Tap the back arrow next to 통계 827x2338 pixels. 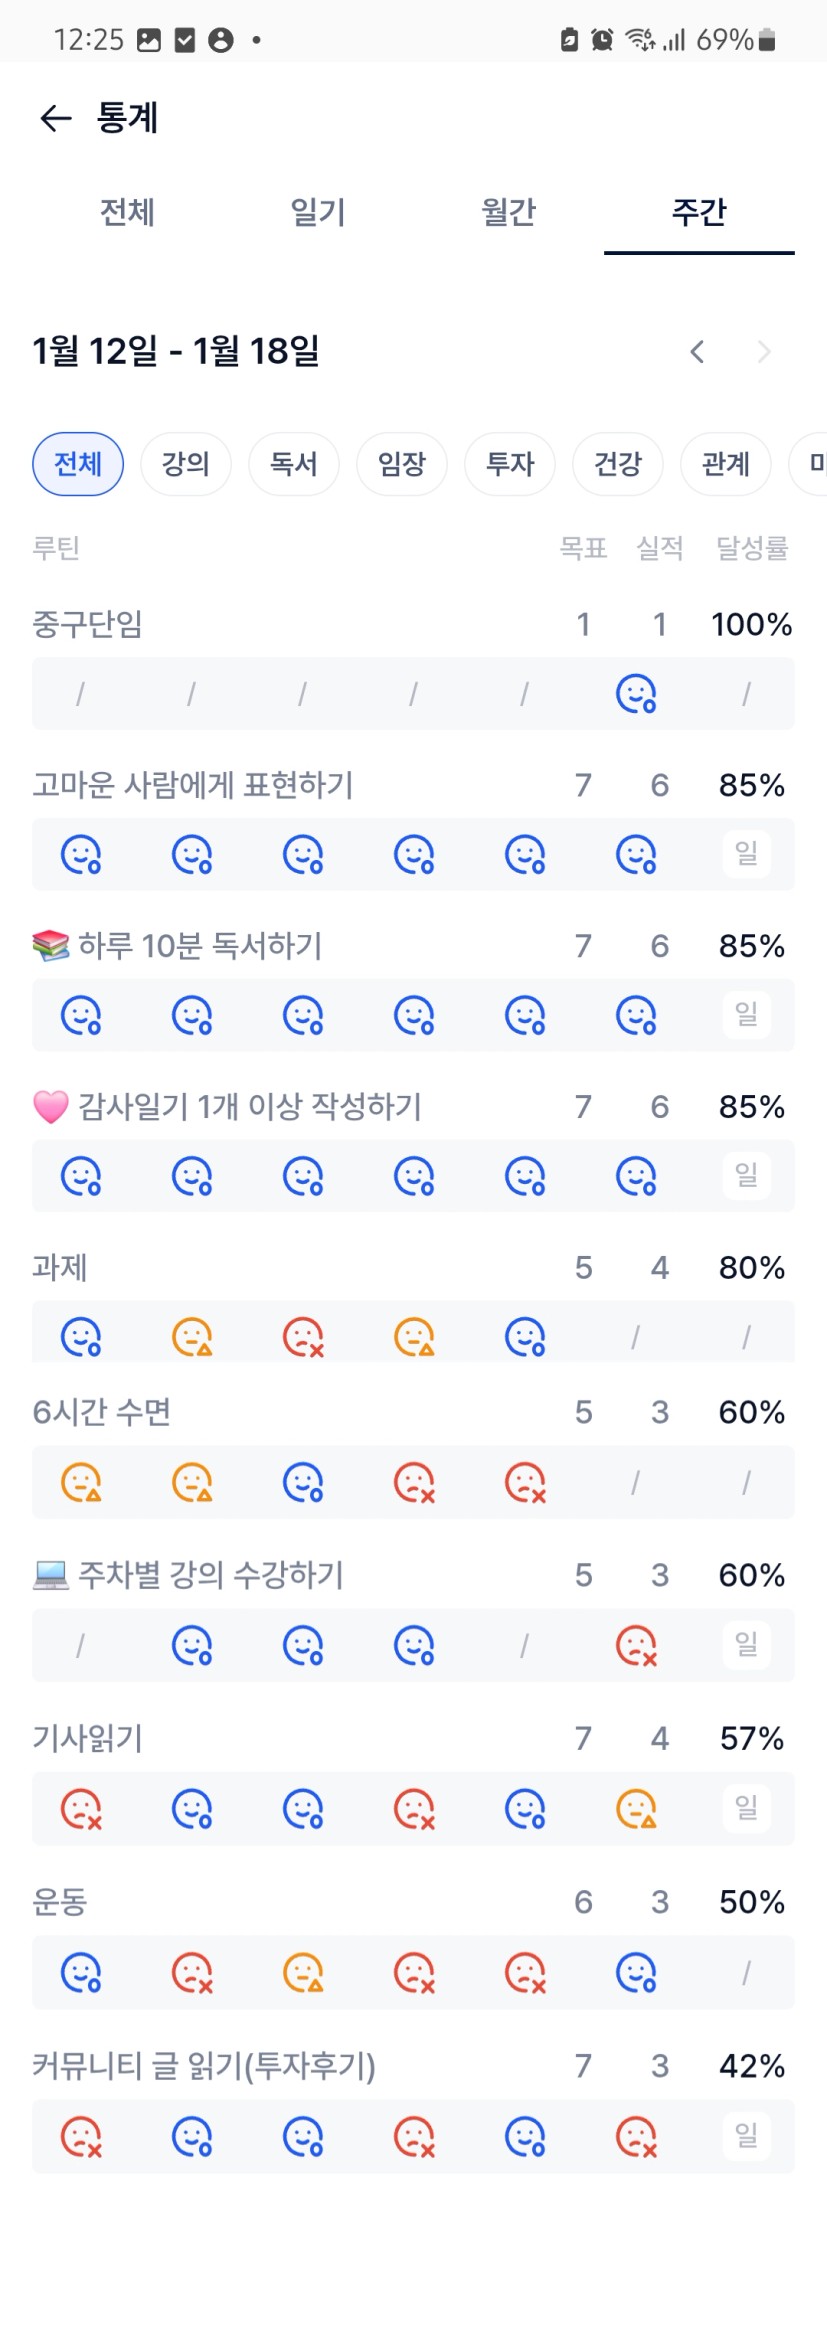[55, 119]
